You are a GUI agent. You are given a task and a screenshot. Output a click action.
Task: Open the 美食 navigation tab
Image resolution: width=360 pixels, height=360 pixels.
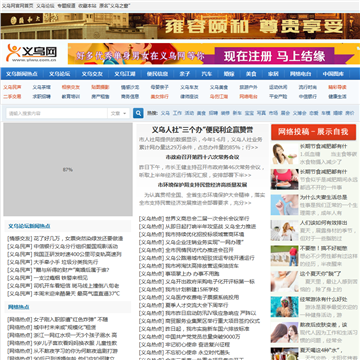point(251,74)
